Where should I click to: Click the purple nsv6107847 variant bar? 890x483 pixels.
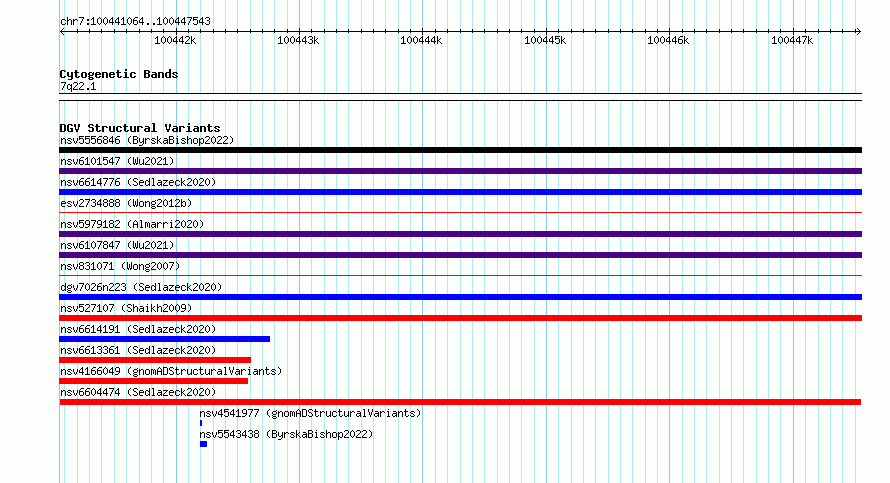click(x=460, y=255)
